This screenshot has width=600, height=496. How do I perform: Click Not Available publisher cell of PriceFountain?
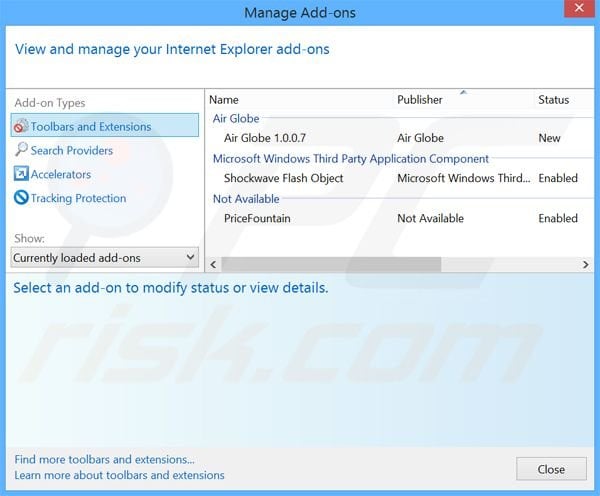[x=430, y=218]
